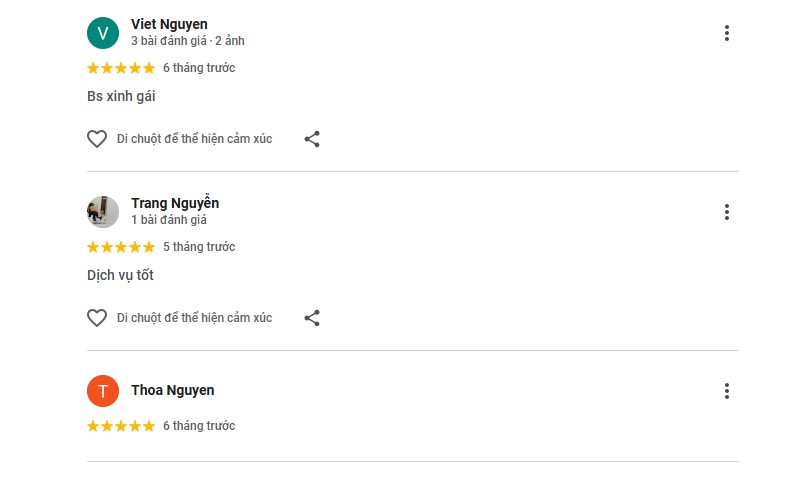Click Thoa Nguyen's orange avatar
The width and height of the screenshot is (791, 482).
pyautogui.click(x=103, y=391)
